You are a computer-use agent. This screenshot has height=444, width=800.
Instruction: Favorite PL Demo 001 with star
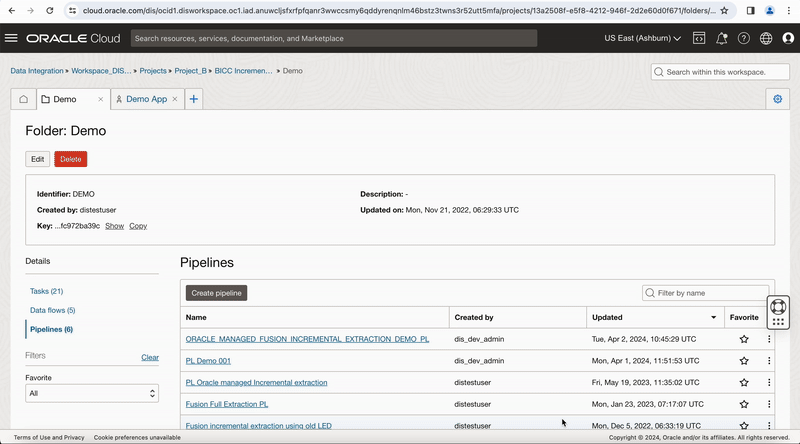click(744, 361)
